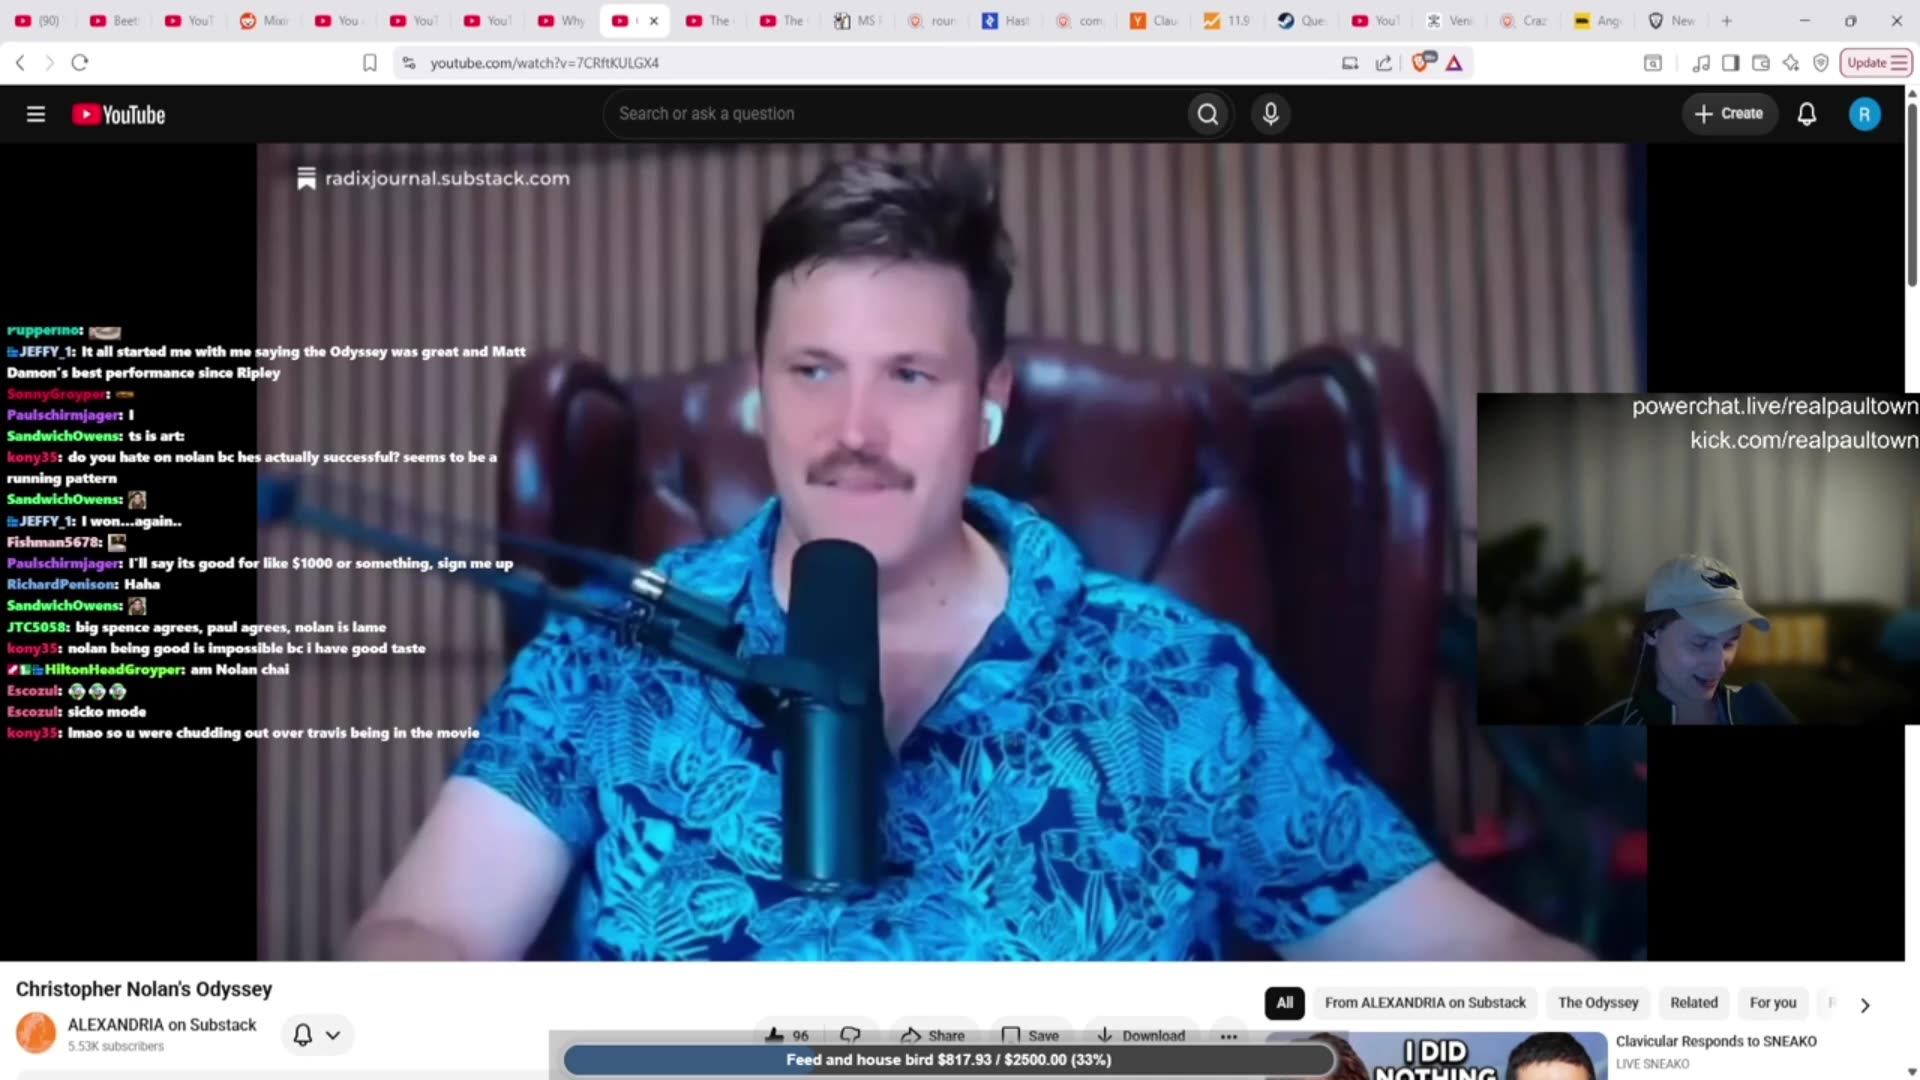Image resolution: width=1920 pixels, height=1080 pixels.
Task: Switch to the 'Beet' tab
Action: [x=114, y=20]
